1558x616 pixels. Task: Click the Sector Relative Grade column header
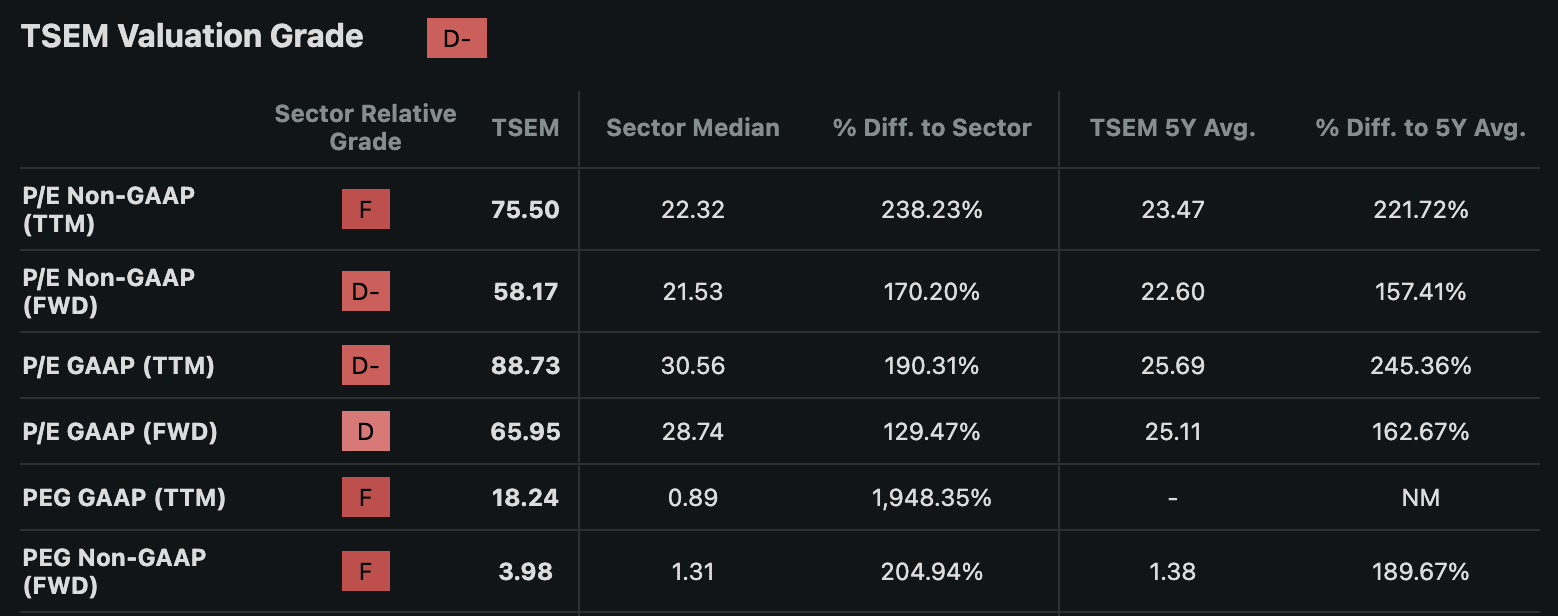[x=366, y=128]
